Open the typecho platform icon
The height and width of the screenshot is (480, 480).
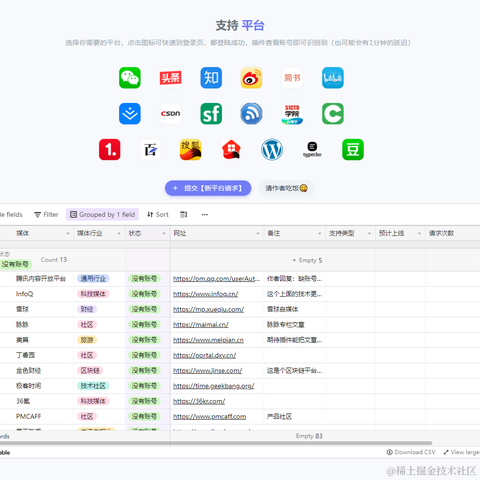click(x=312, y=149)
